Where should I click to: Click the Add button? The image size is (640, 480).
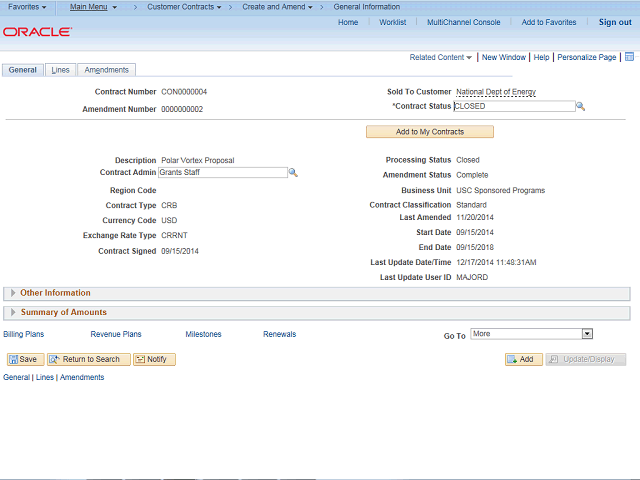524,359
